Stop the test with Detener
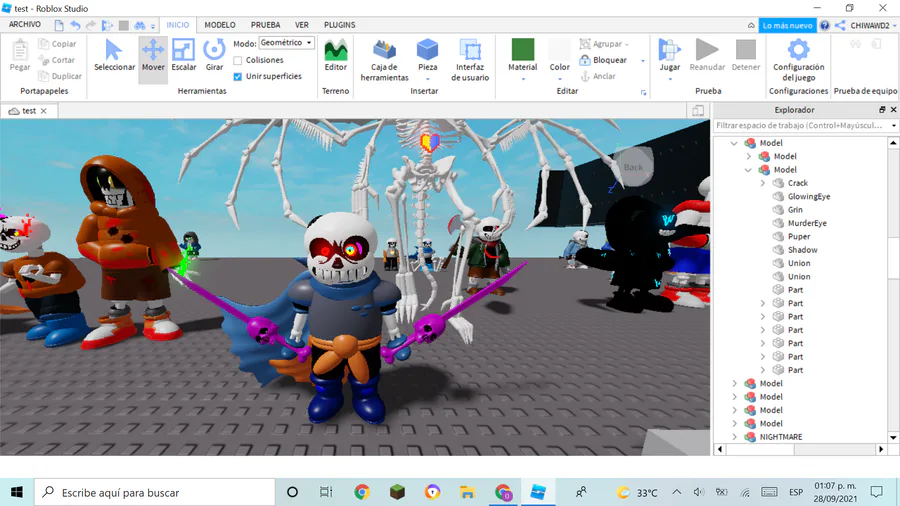 (746, 55)
